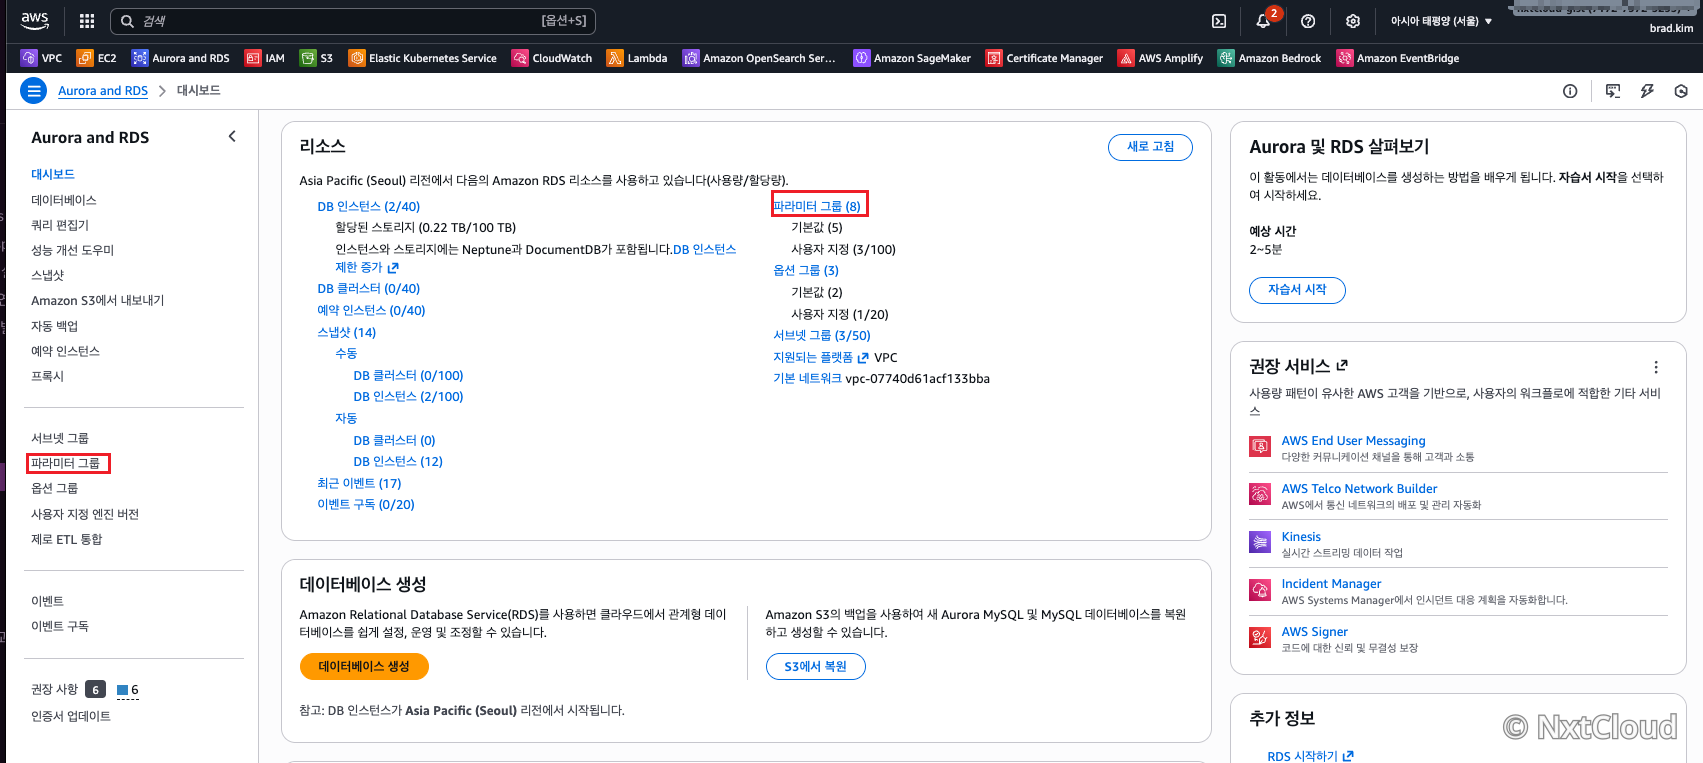1703x763 pixels.
Task: Click the hexagon clock icon at far right
Action: (1681, 91)
